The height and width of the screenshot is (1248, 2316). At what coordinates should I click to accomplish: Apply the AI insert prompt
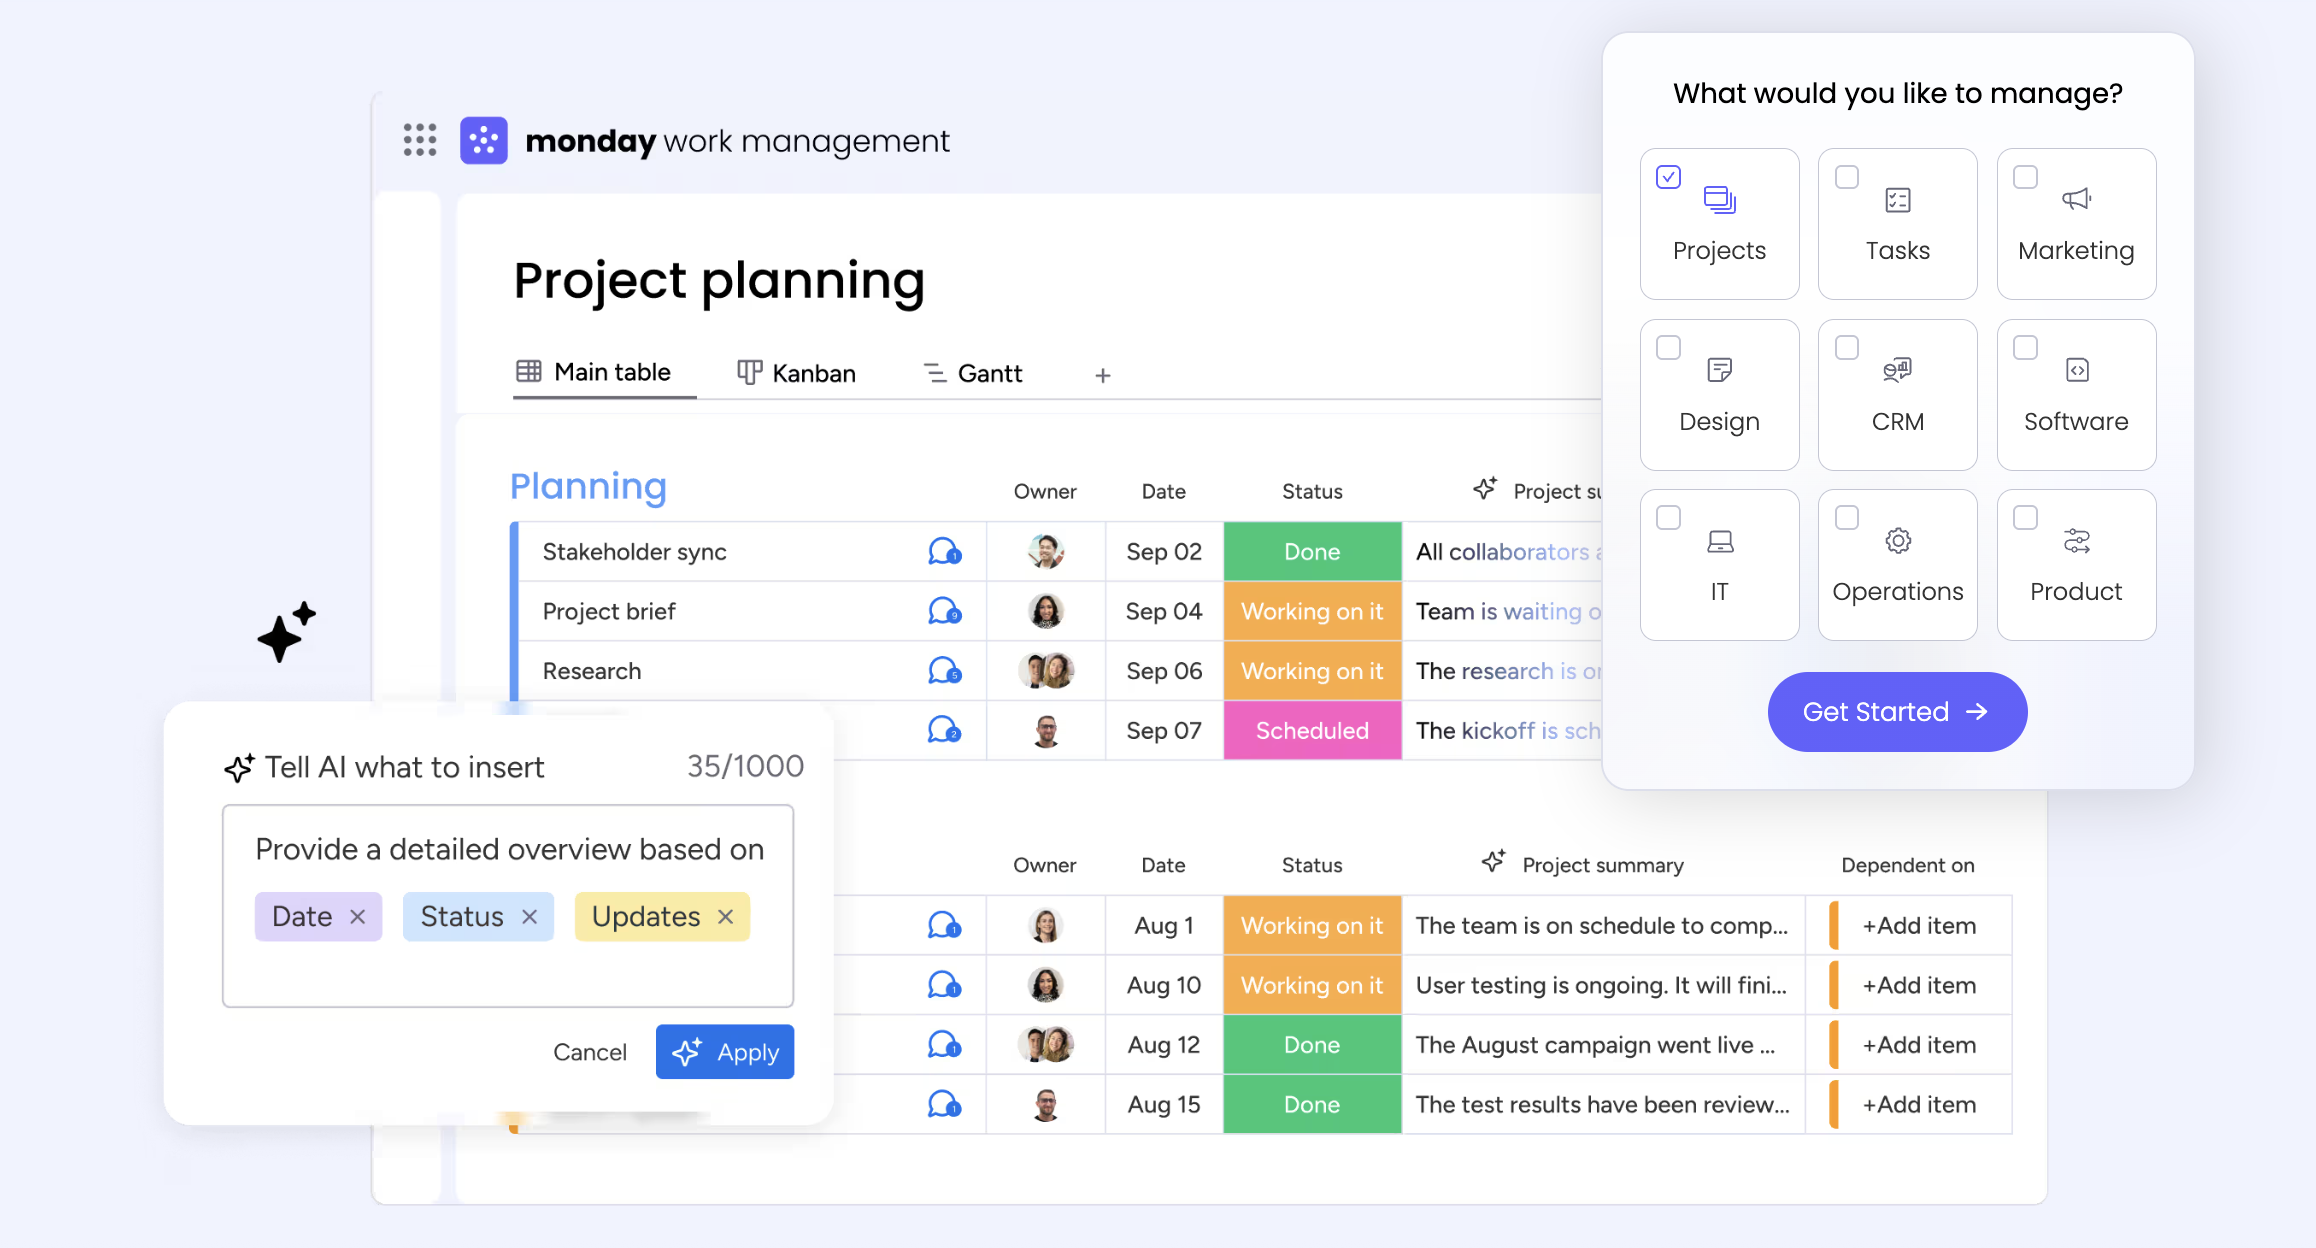click(725, 1052)
